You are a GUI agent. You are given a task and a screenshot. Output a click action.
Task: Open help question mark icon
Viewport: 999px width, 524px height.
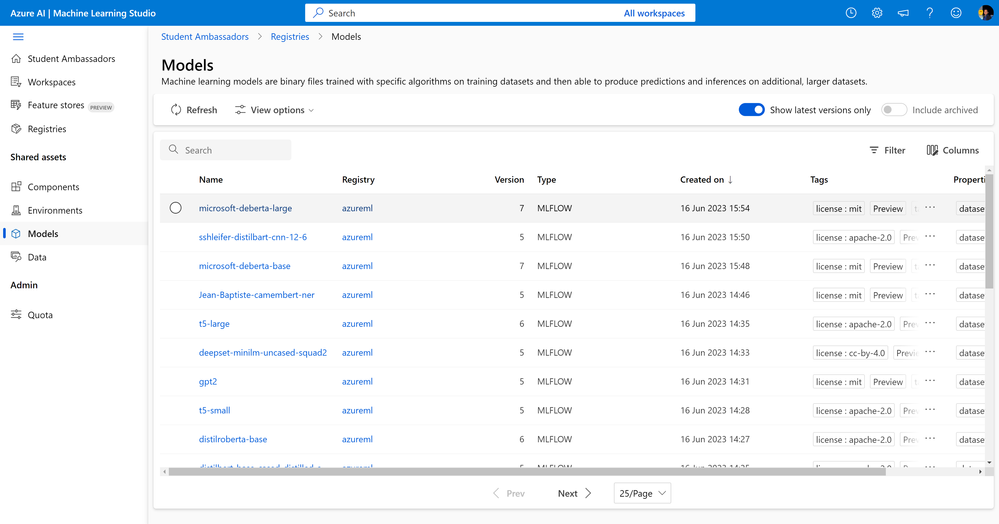pos(930,13)
